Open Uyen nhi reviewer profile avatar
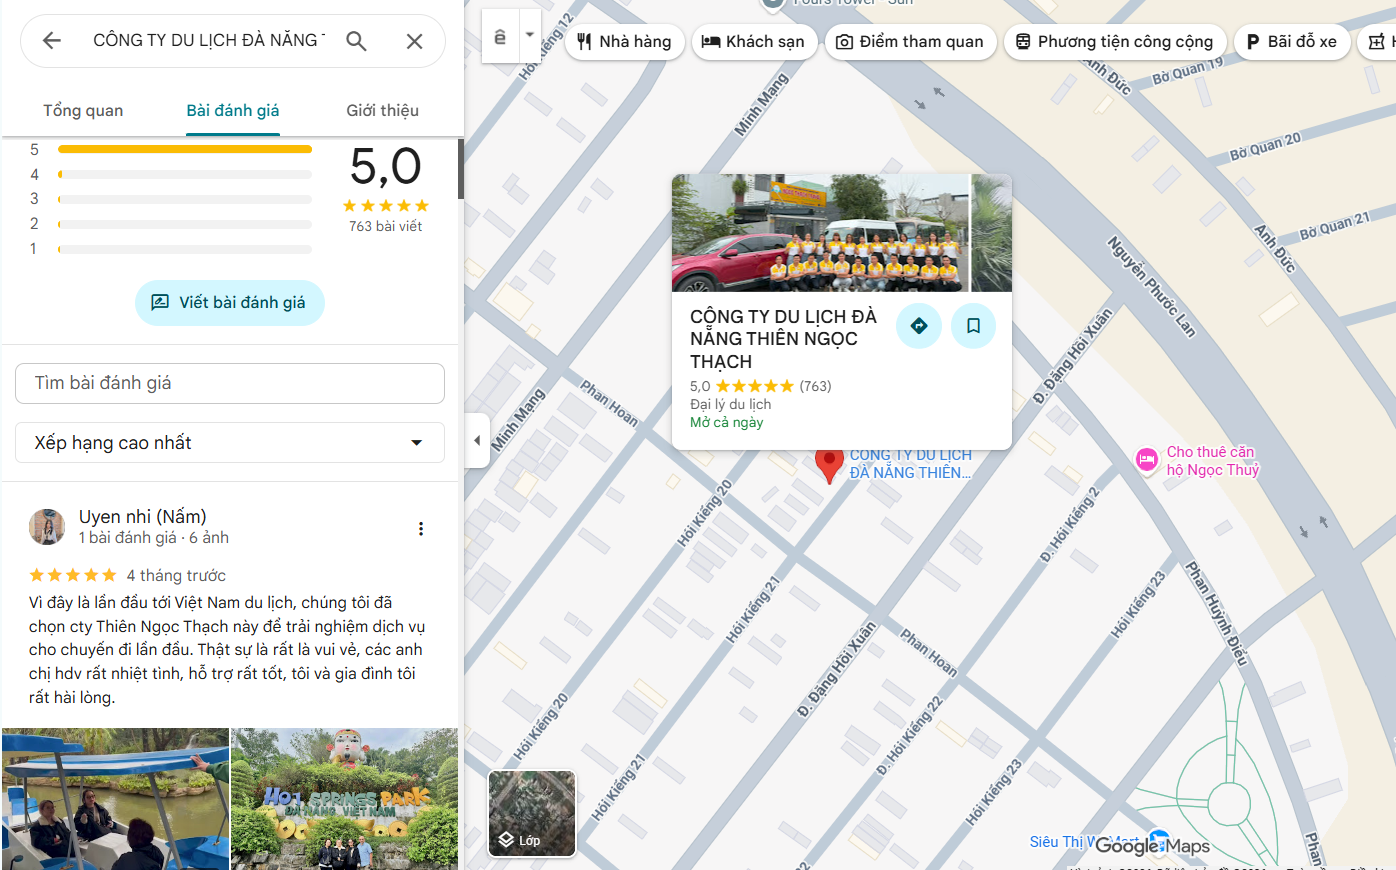The width and height of the screenshot is (1396, 870). 47,527
